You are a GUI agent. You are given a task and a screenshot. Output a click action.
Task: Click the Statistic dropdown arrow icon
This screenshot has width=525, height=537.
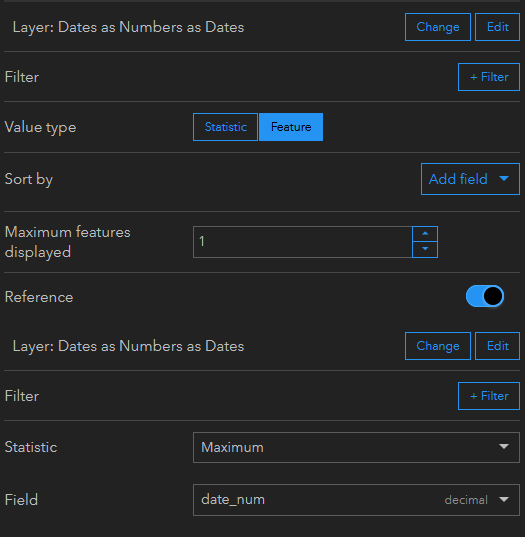(504, 447)
